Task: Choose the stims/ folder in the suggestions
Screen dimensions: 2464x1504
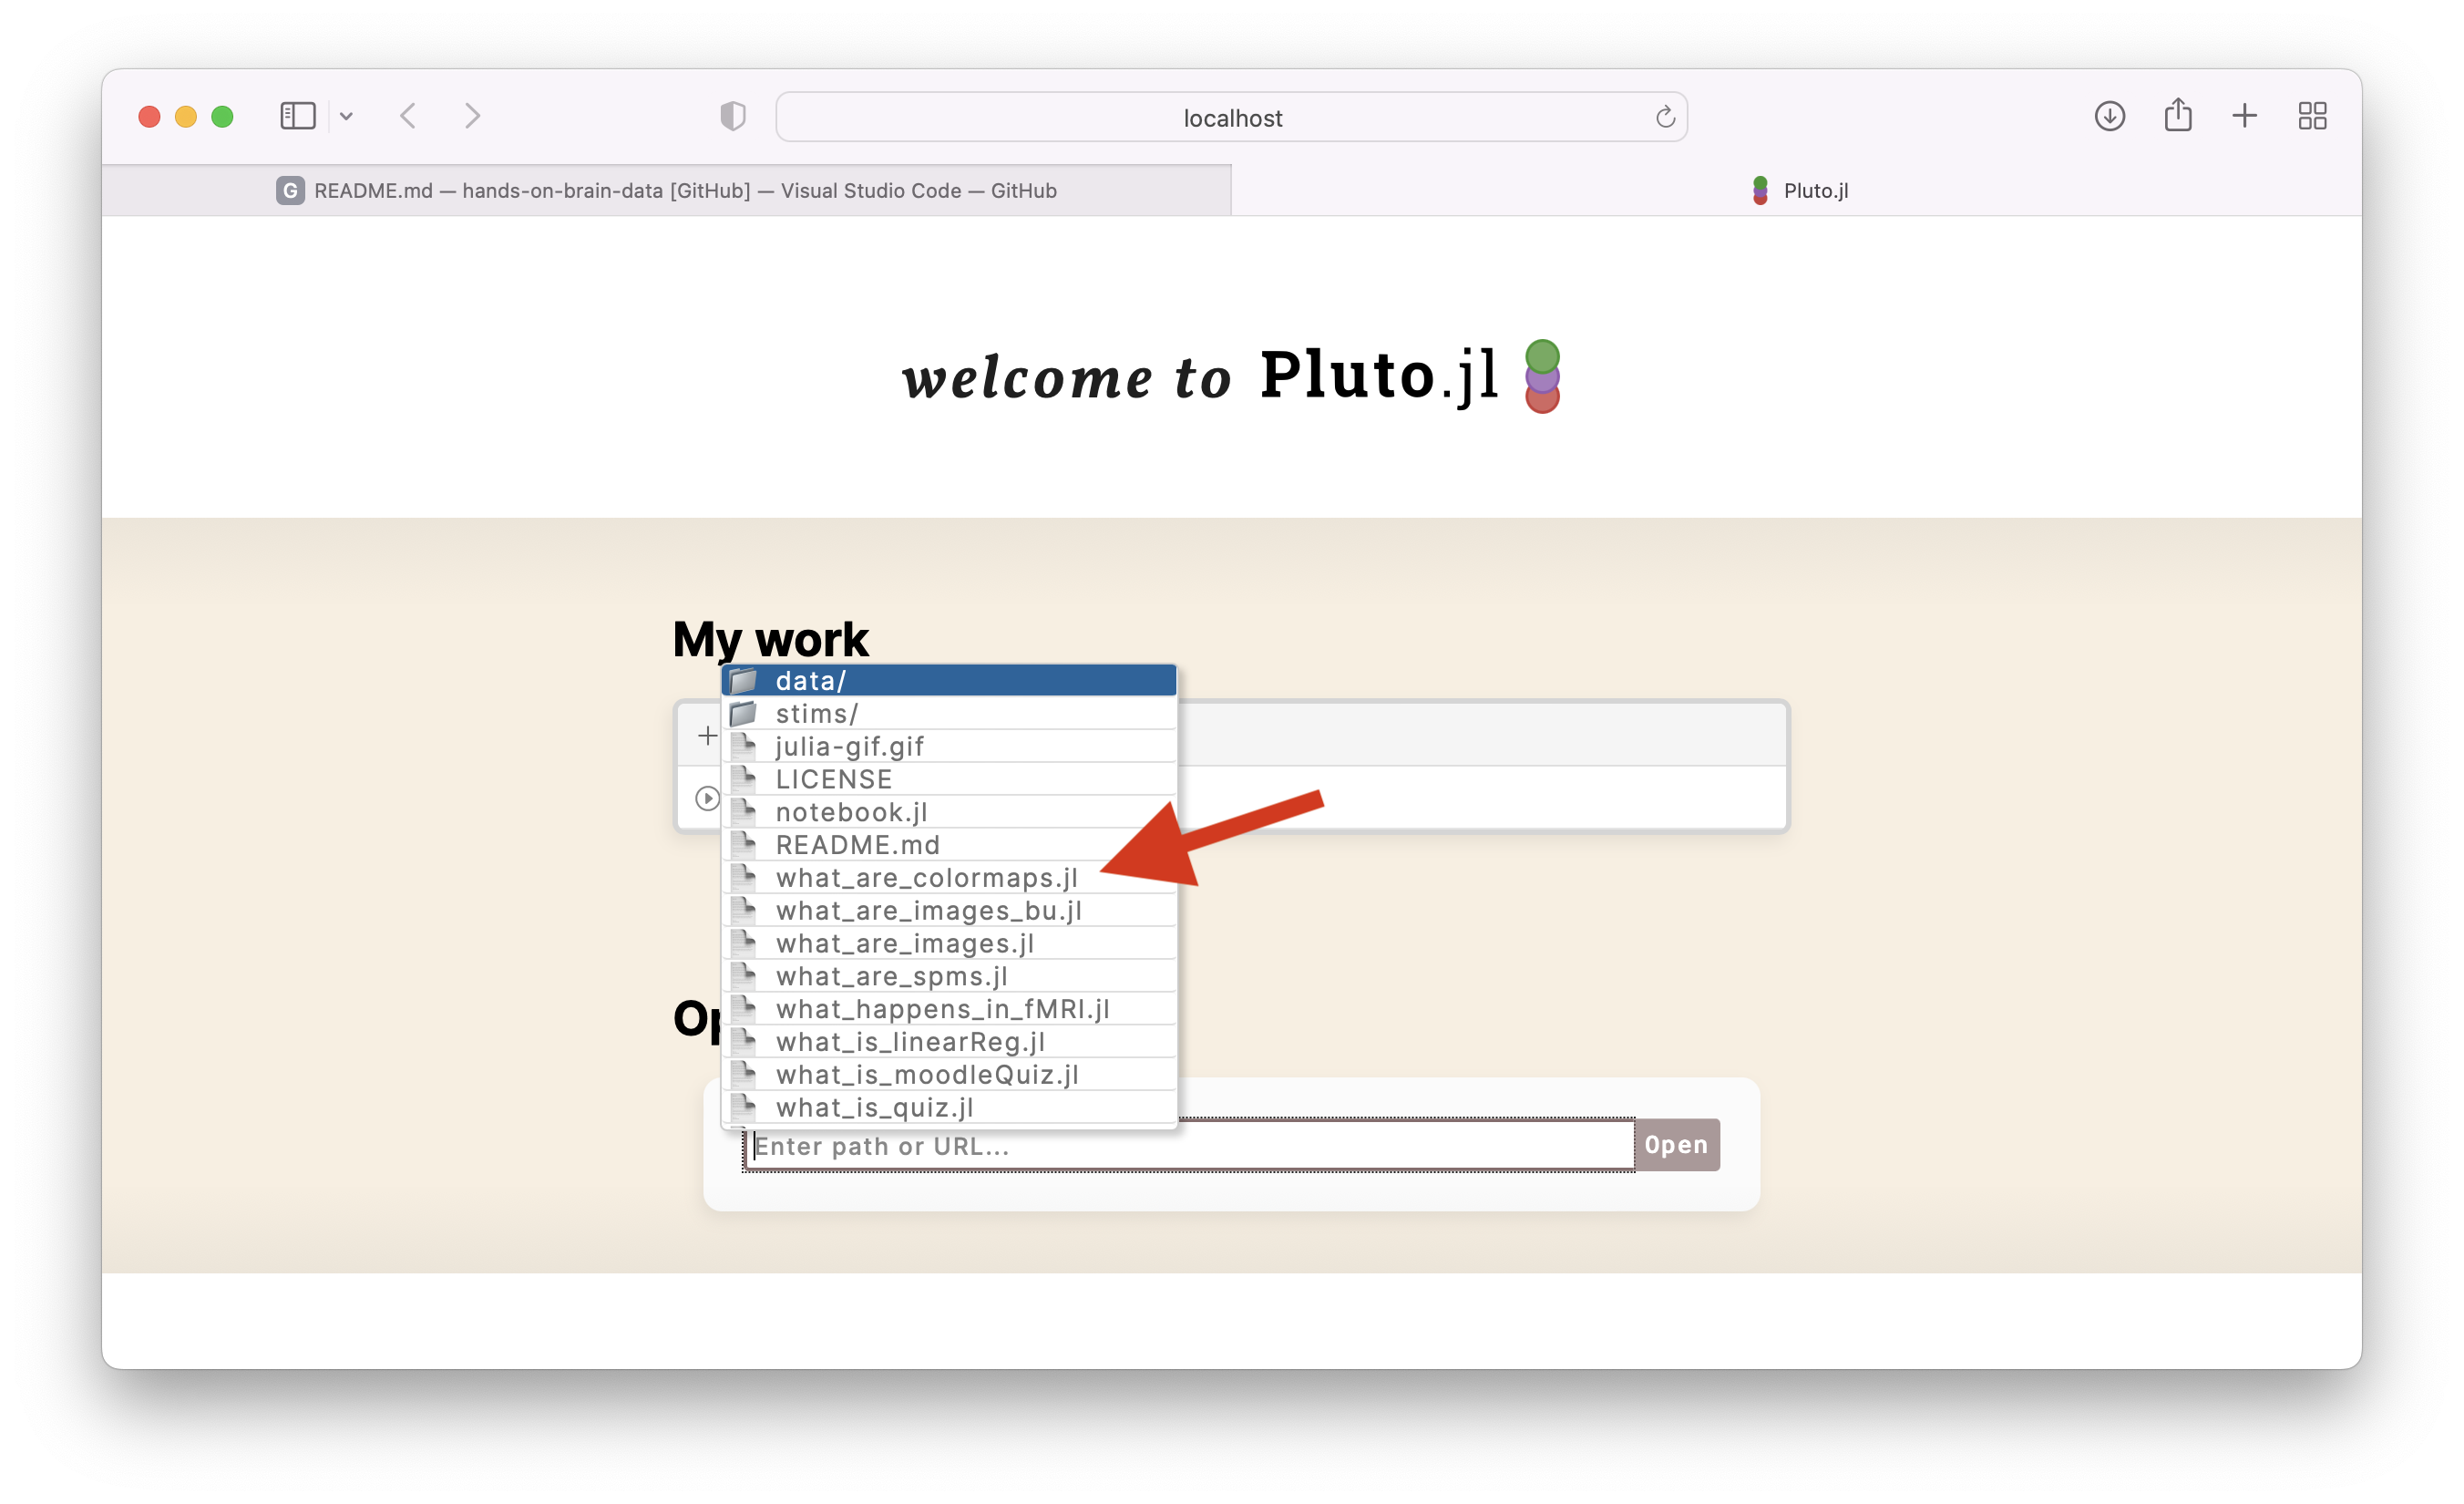Action: click(x=948, y=714)
